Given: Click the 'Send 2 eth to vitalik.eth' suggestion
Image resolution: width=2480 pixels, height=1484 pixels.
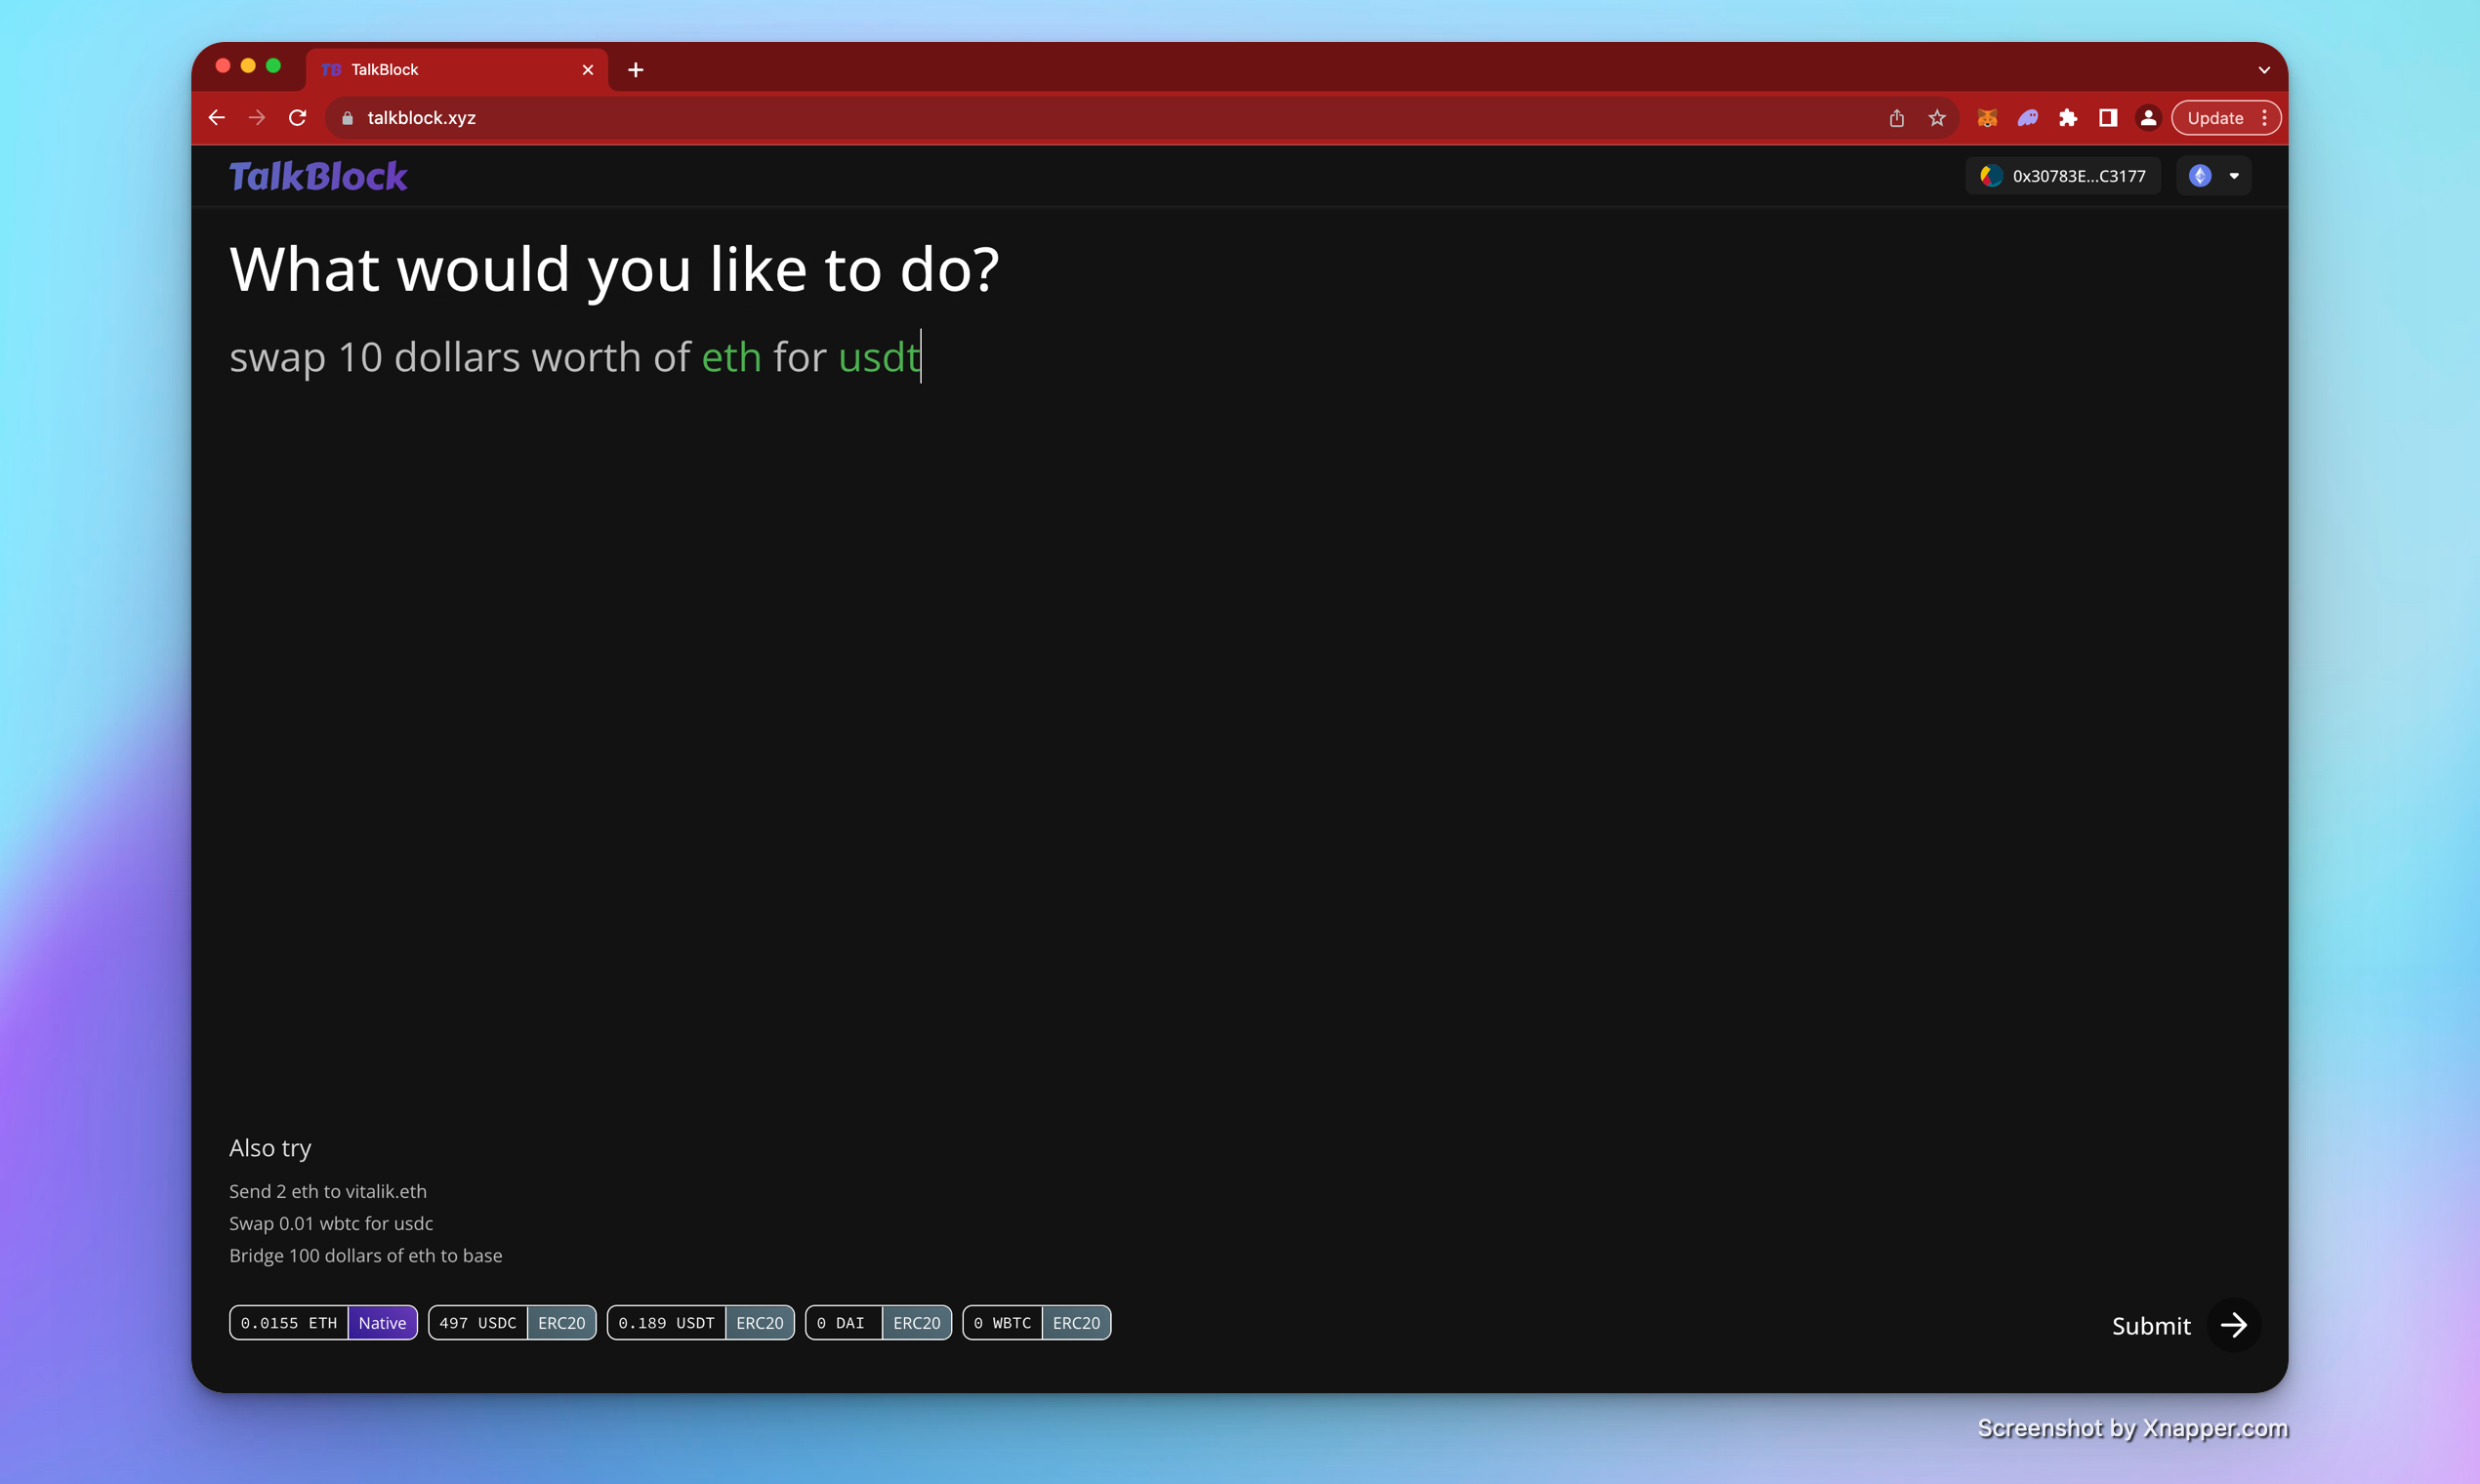Looking at the screenshot, I should click(327, 1191).
